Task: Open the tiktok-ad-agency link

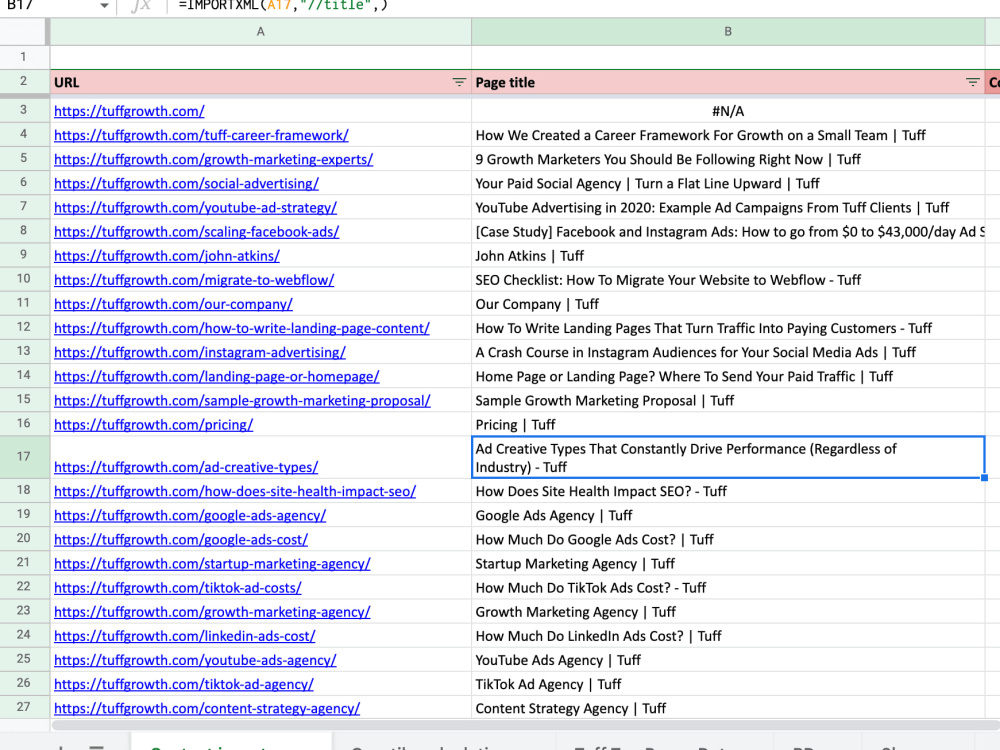Action: (184, 685)
